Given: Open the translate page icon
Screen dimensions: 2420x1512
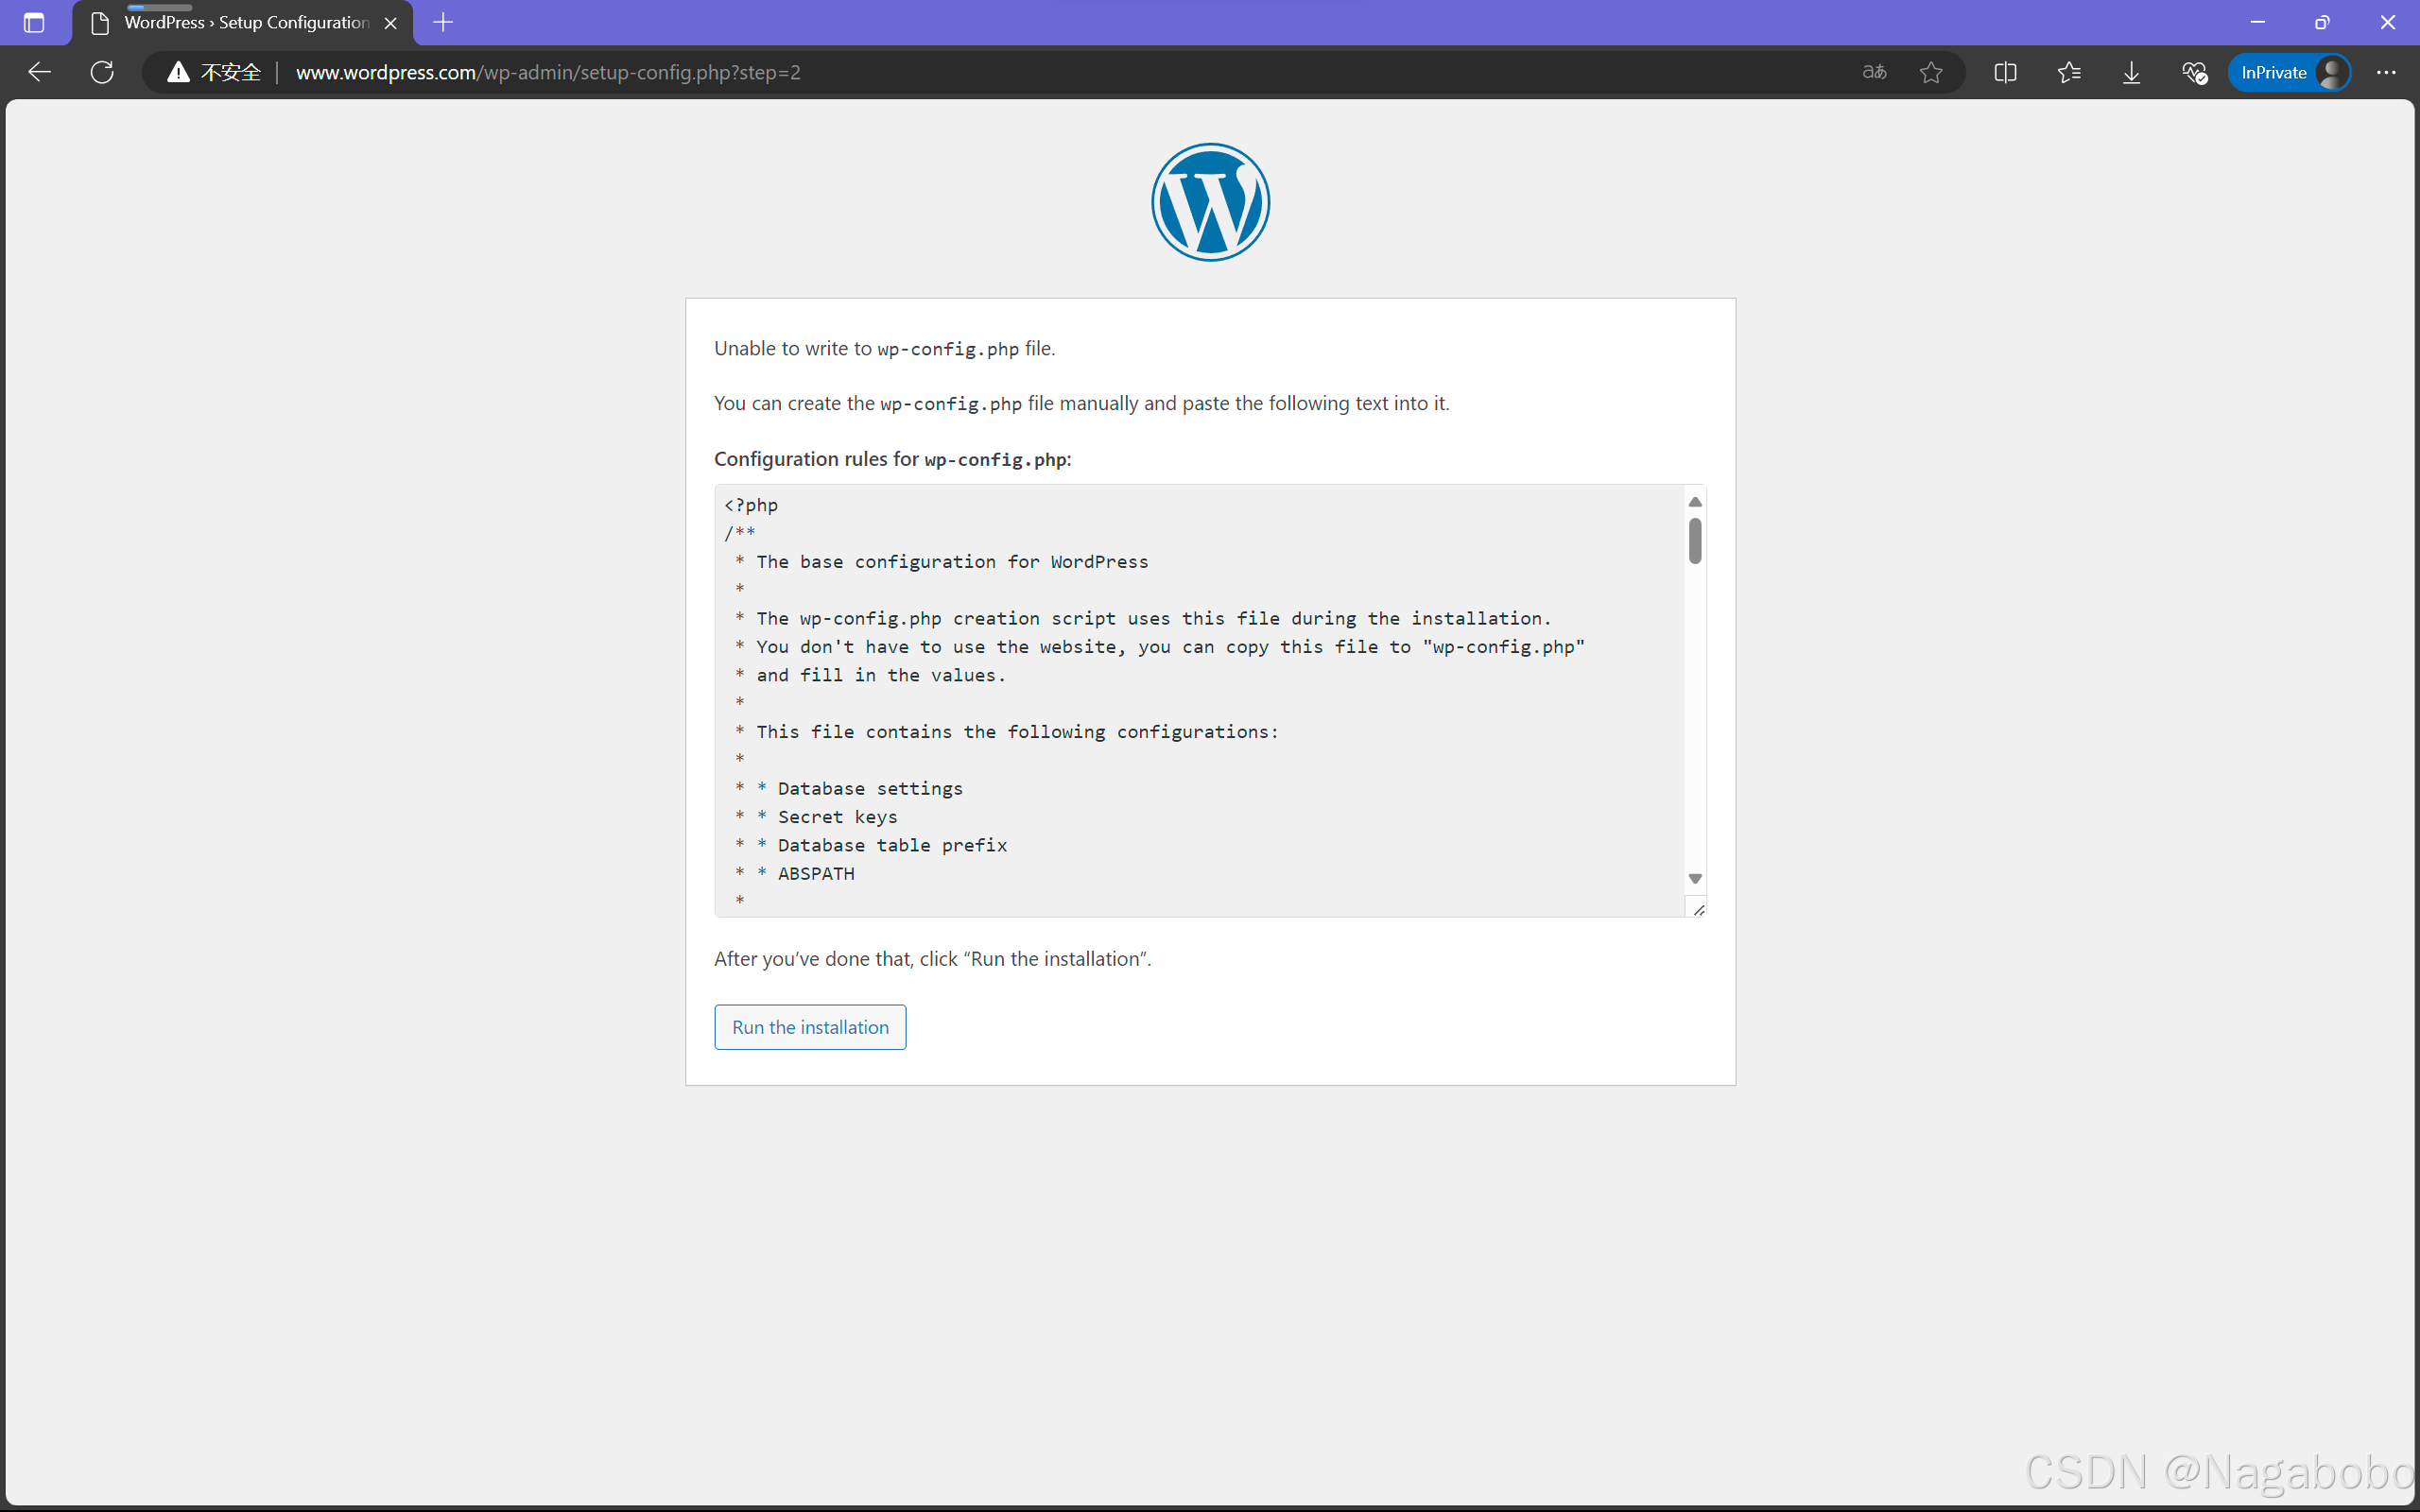Looking at the screenshot, I should coord(1874,72).
